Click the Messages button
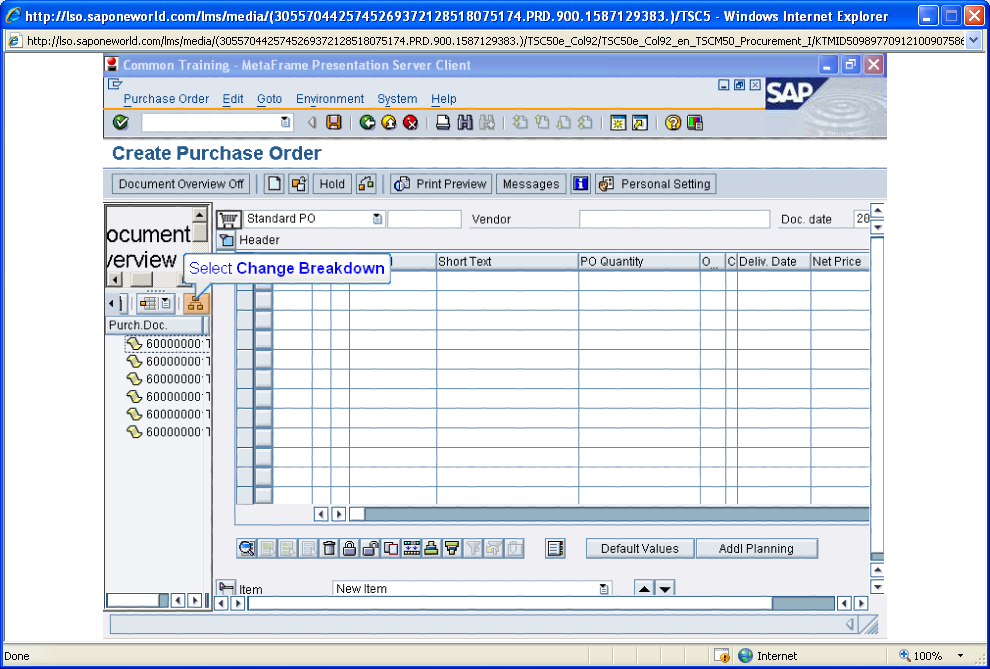The width and height of the screenshot is (990, 669). tap(531, 184)
